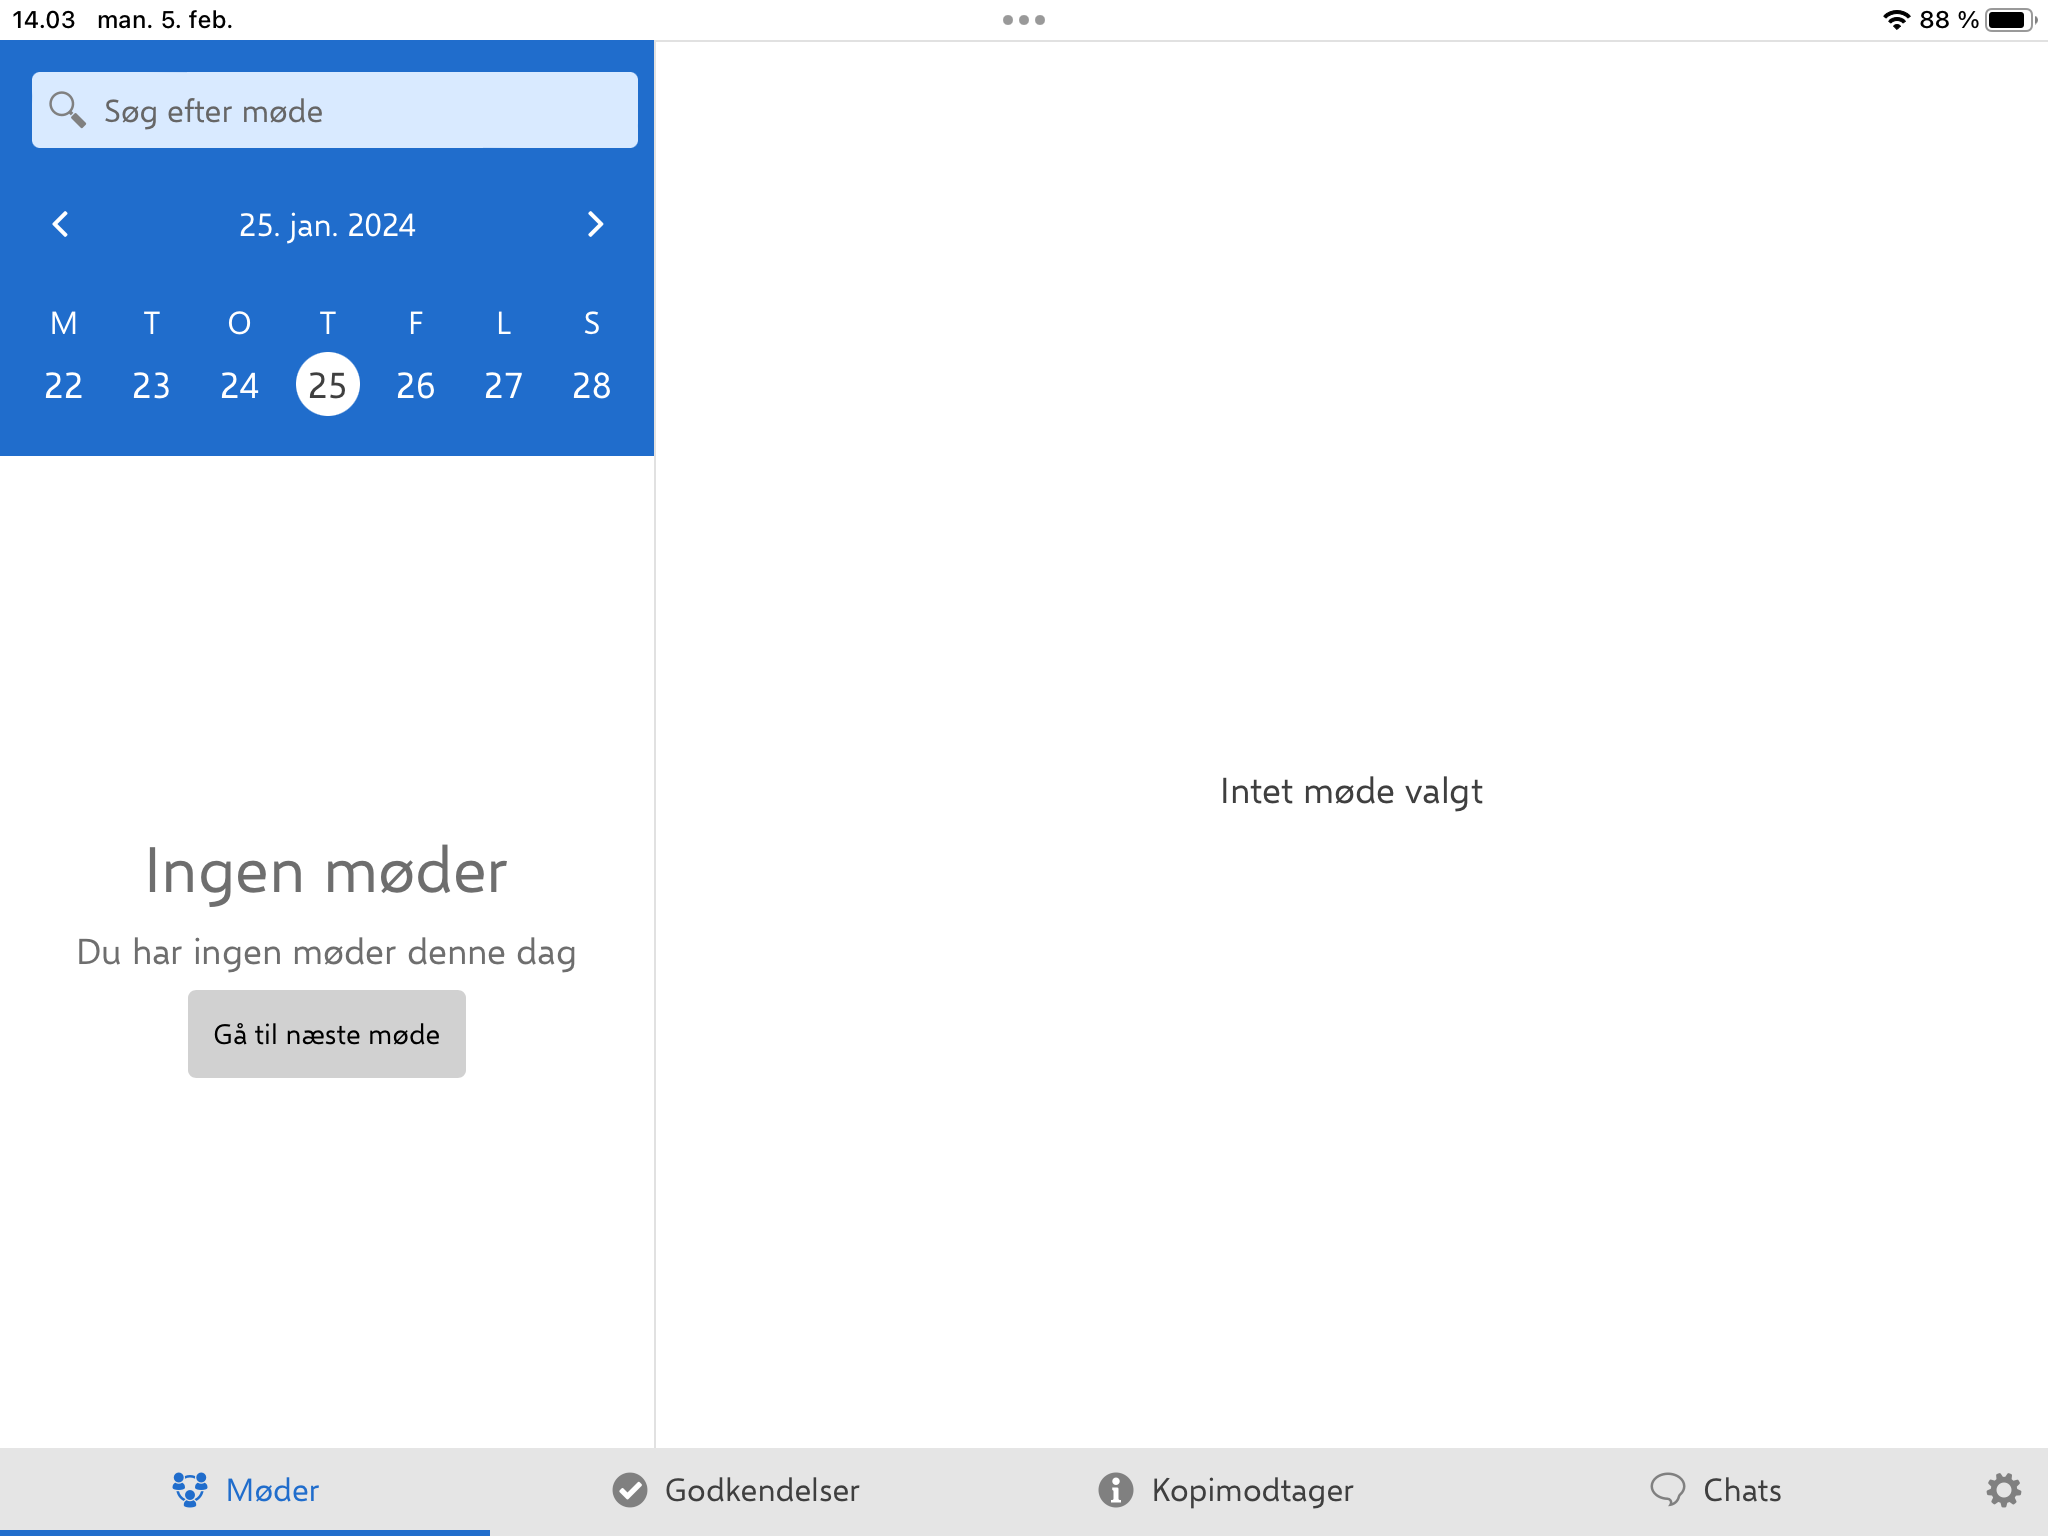This screenshot has height=1536, width=2048.
Task: Tap 'Ingen møder' heading text
Action: point(327,872)
